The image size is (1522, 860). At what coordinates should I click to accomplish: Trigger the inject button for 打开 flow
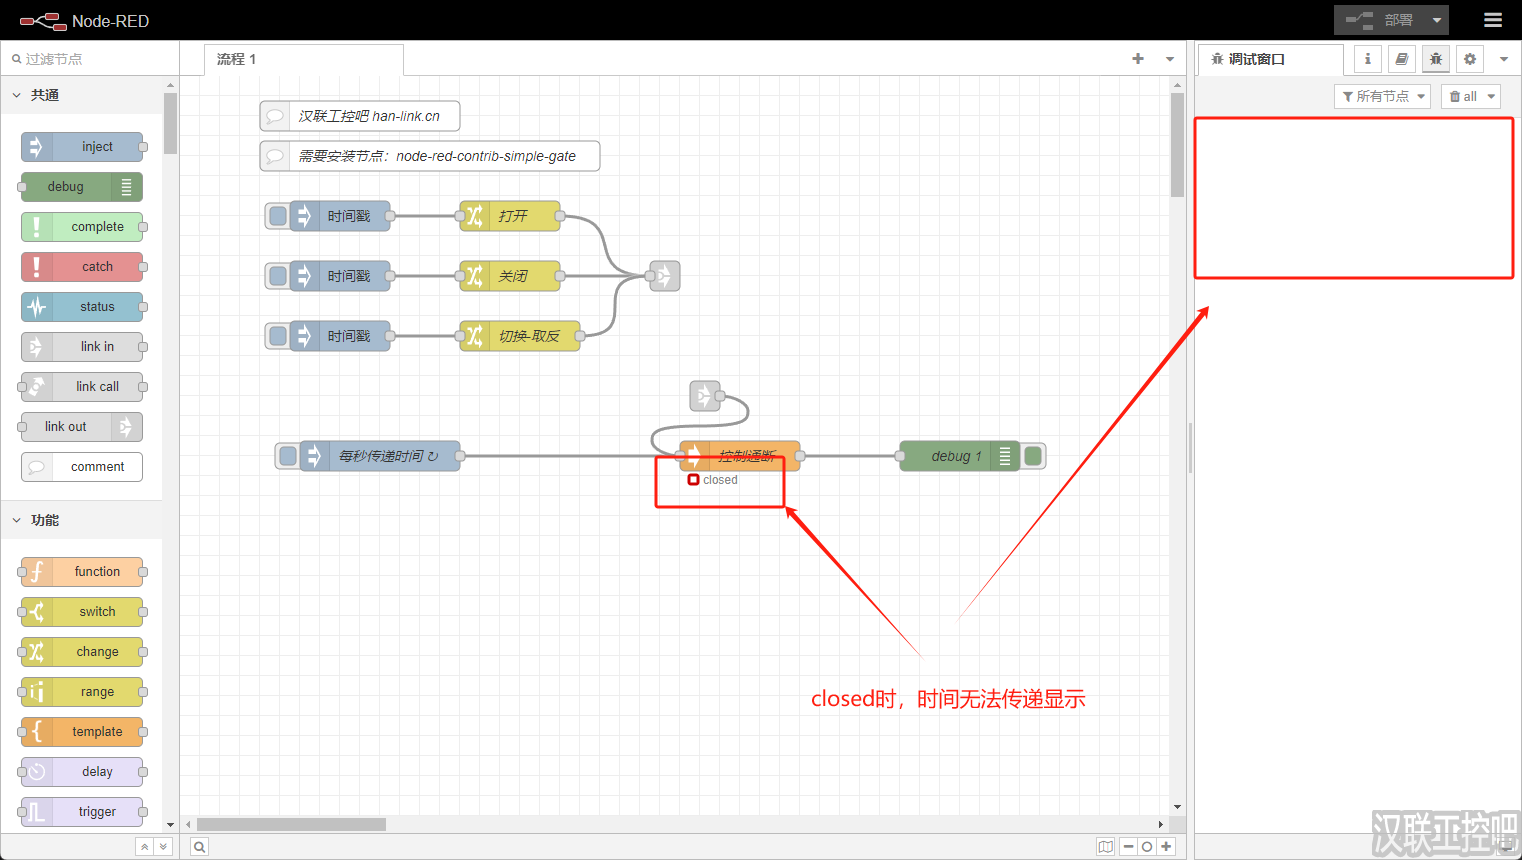coord(278,216)
